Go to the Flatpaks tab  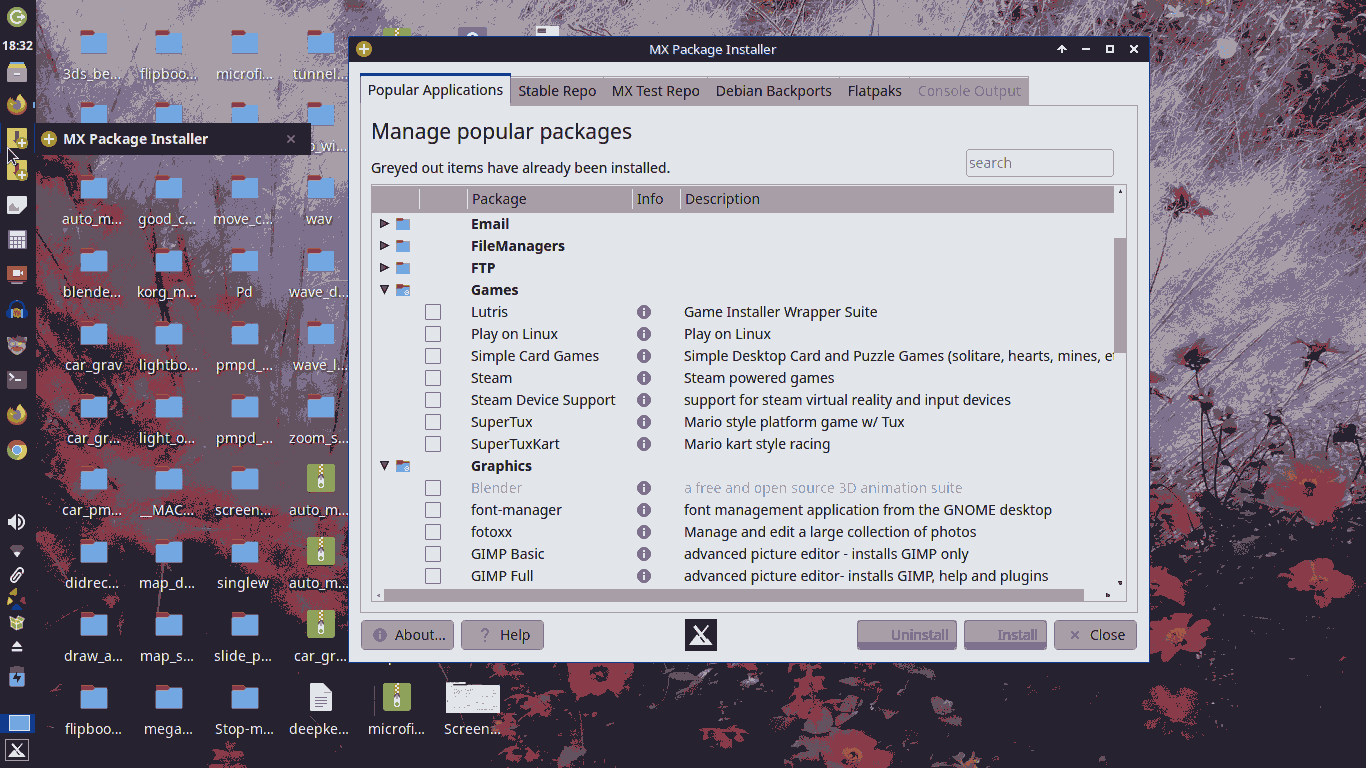click(x=875, y=91)
